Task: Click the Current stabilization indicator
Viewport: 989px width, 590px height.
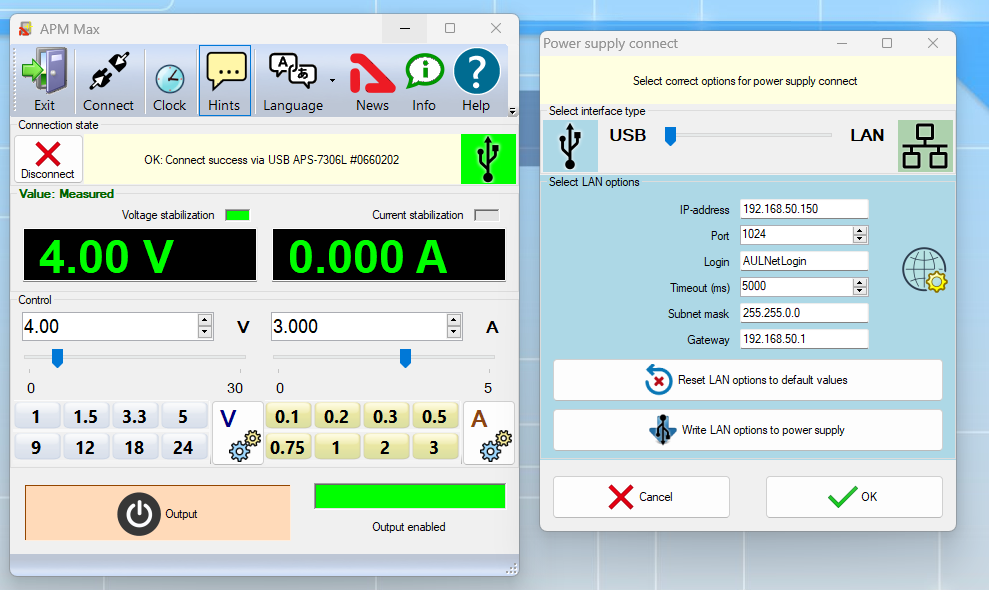Action: [486, 215]
